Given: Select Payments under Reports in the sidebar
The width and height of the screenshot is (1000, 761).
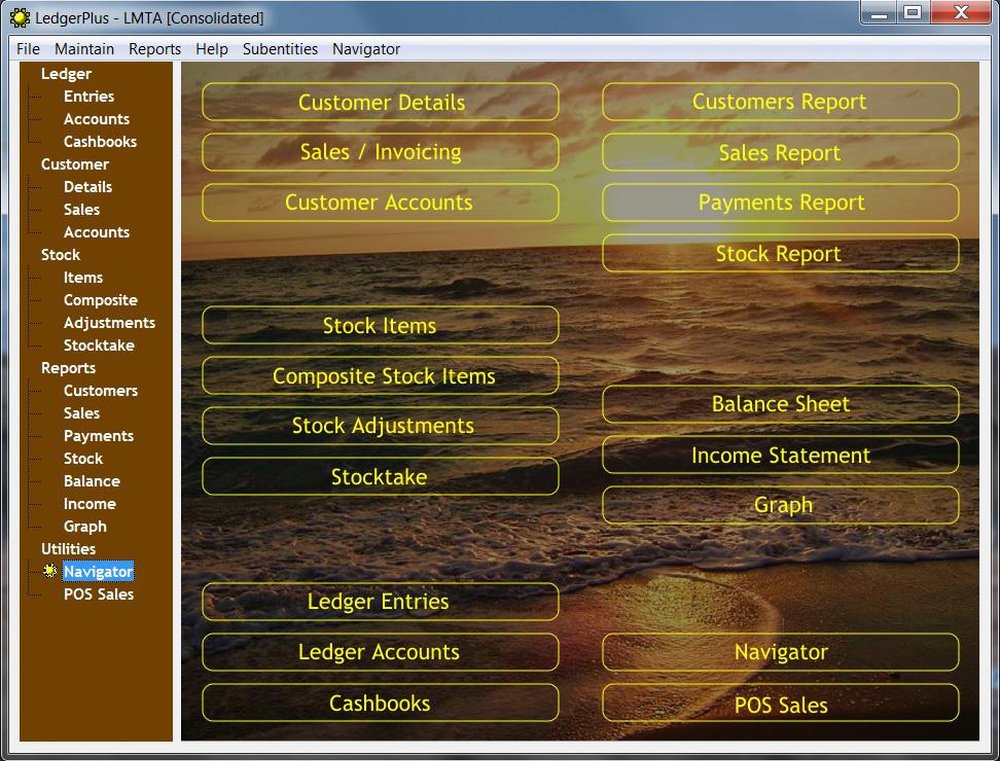Looking at the screenshot, I should pos(98,436).
